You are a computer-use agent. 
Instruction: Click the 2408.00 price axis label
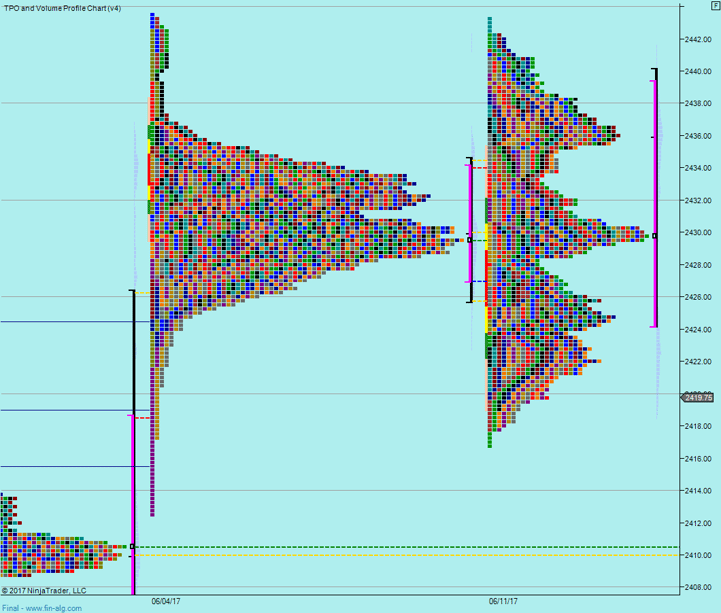click(697, 587)
